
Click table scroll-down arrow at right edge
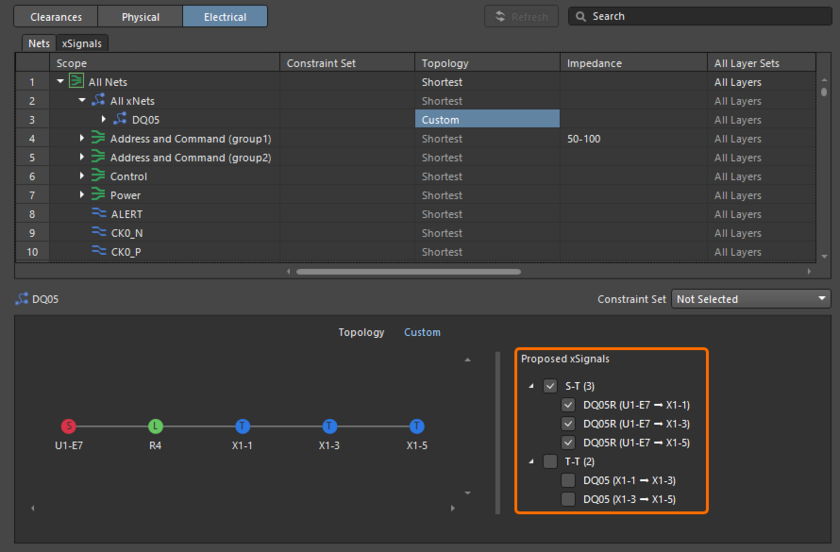click(824, 257)
